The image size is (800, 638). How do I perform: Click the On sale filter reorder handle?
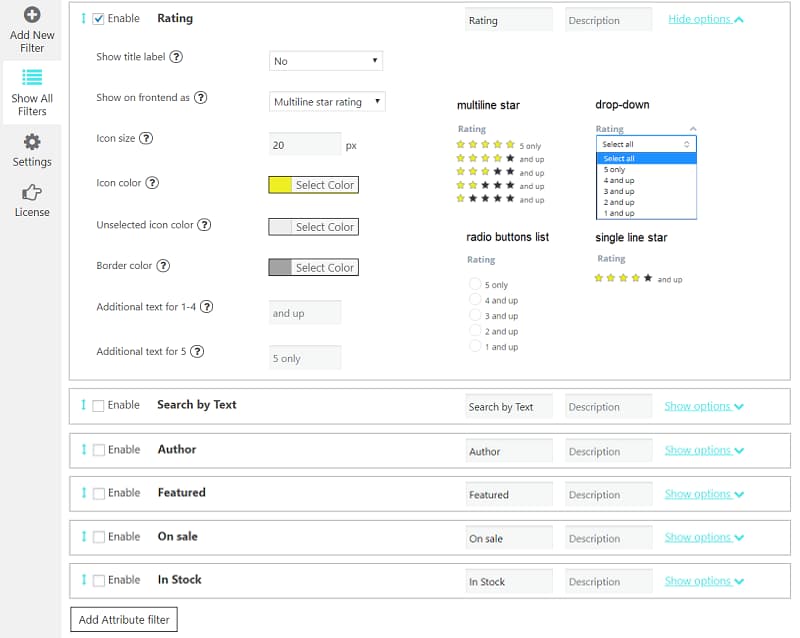(84, 536)
